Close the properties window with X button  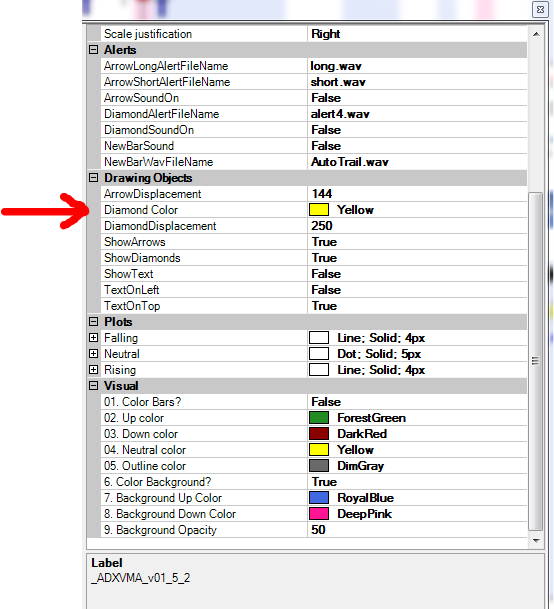pyautogui.click(x=540, y=9)
